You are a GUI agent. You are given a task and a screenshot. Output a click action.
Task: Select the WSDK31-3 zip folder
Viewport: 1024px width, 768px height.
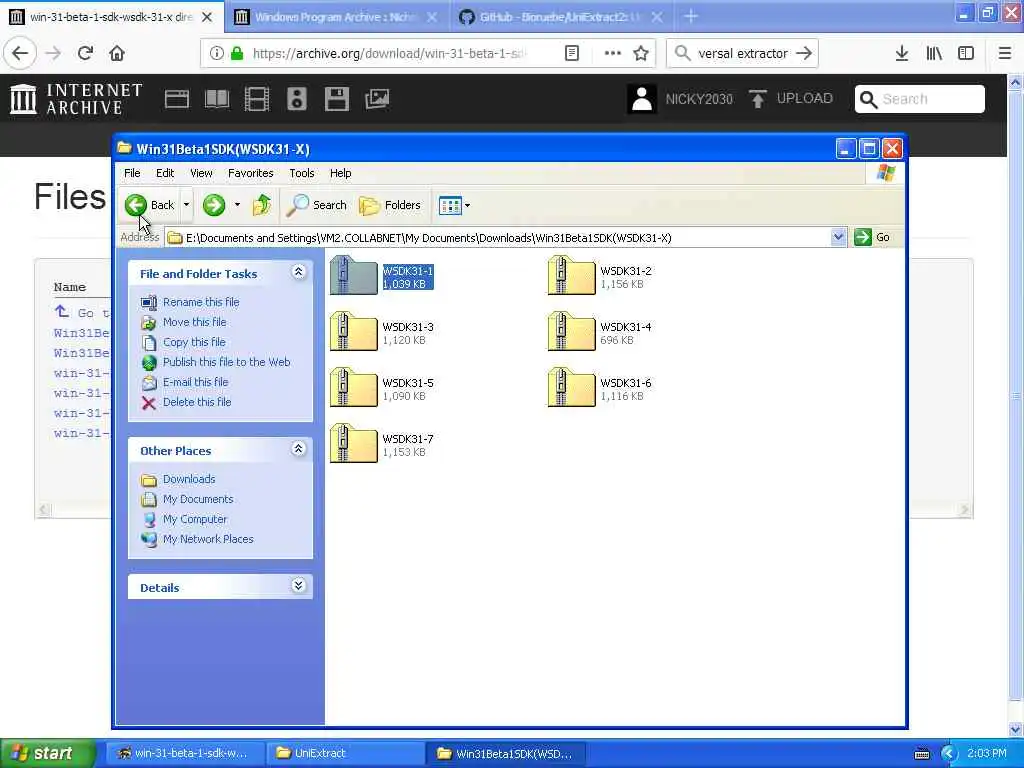tap(381, 332)
